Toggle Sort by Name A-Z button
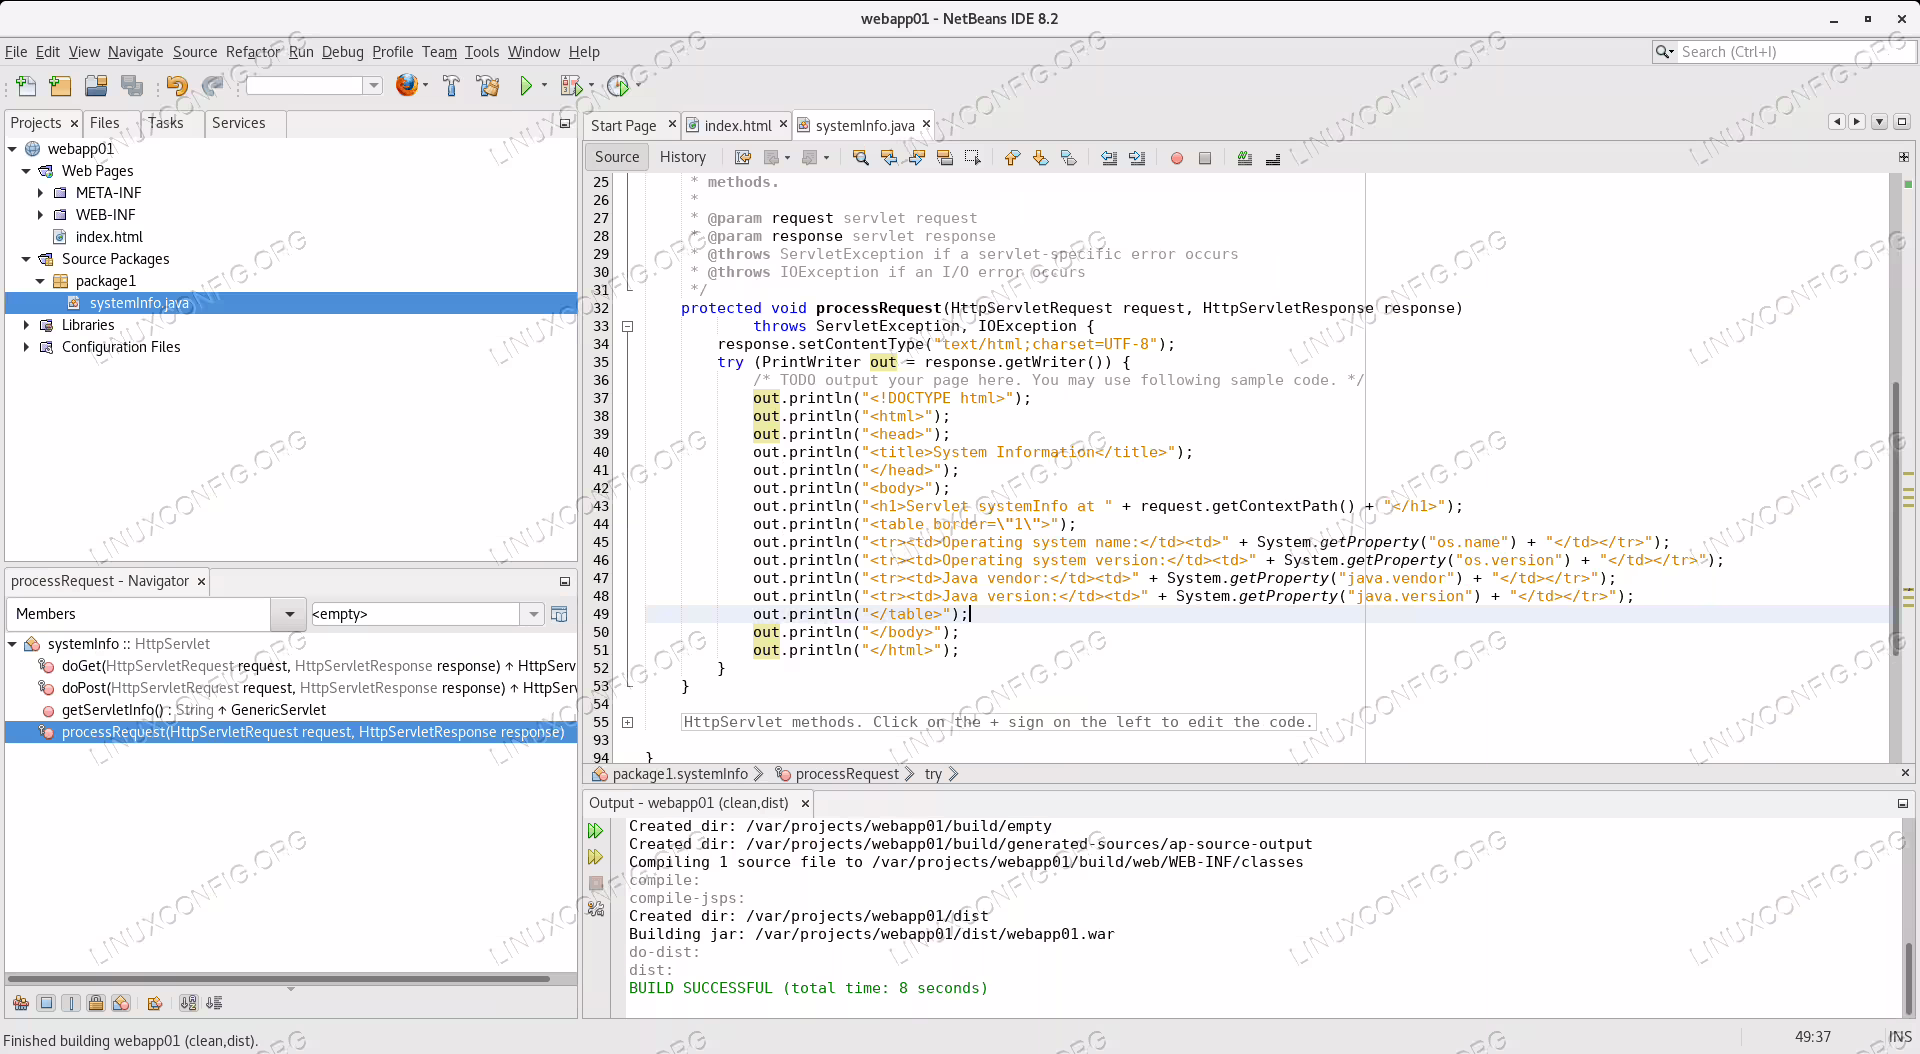1920x1054 pixels. pyautogui.click(x=188, y=1003)
